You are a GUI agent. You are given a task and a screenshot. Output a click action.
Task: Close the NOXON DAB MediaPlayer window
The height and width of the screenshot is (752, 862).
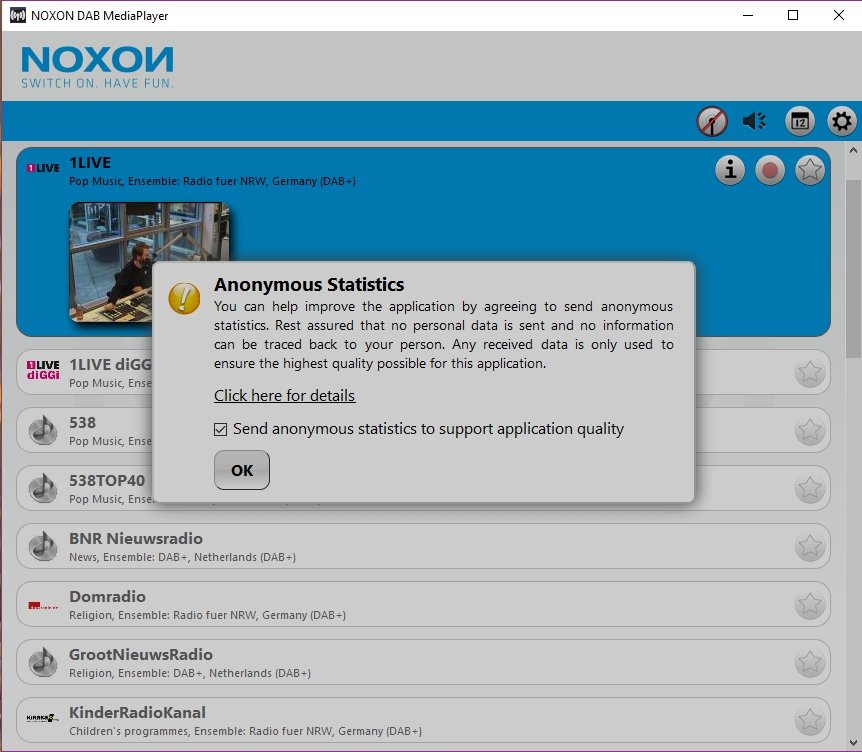[838, 15]
